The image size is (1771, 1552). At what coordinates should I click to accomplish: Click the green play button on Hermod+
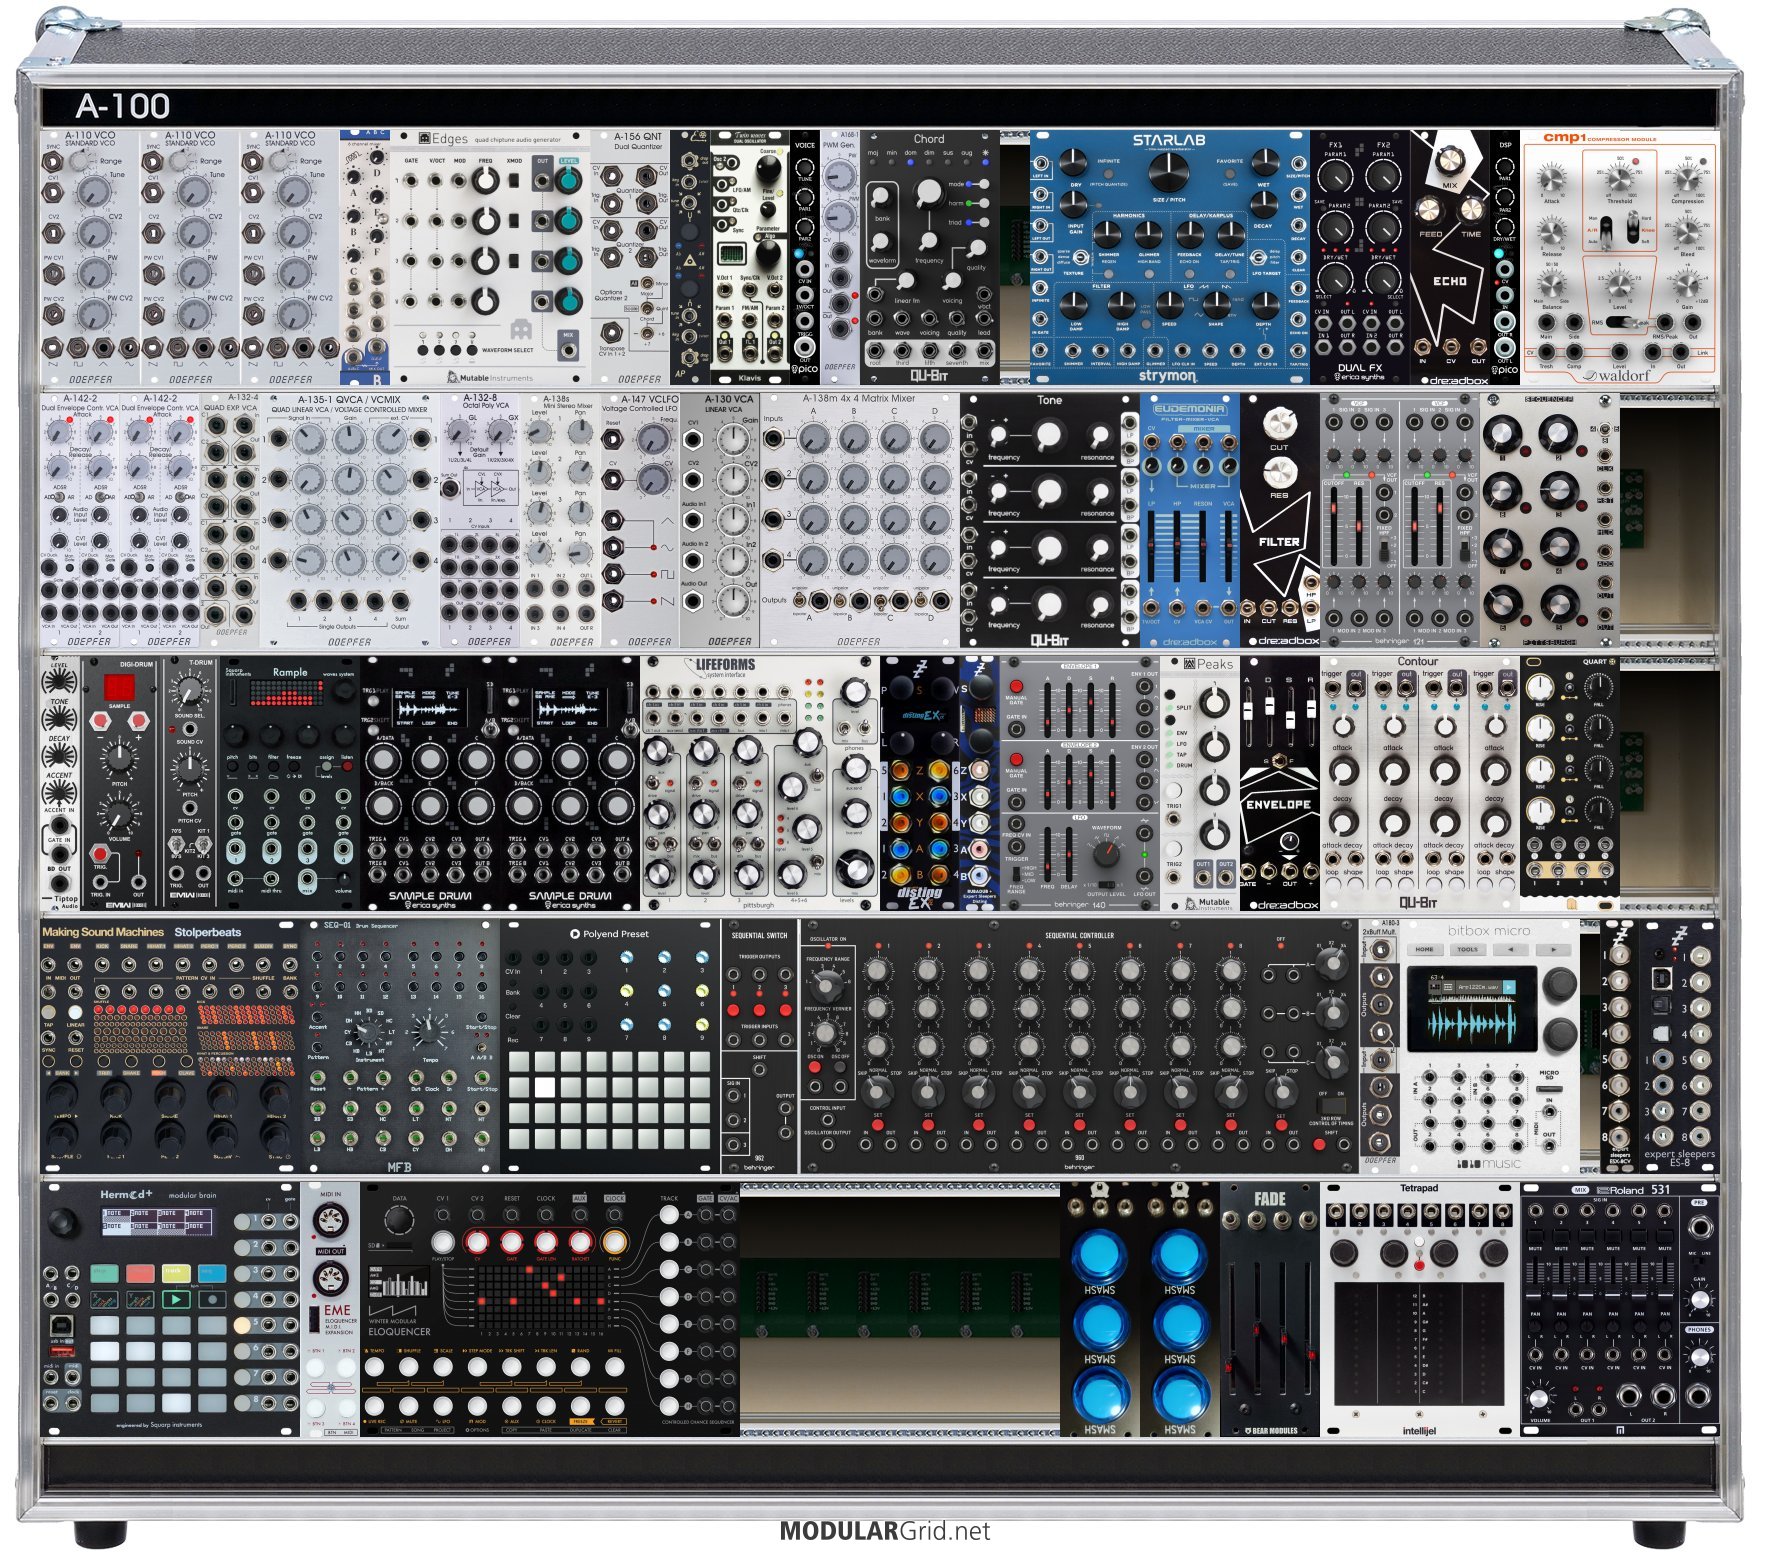coord(176,1299)
